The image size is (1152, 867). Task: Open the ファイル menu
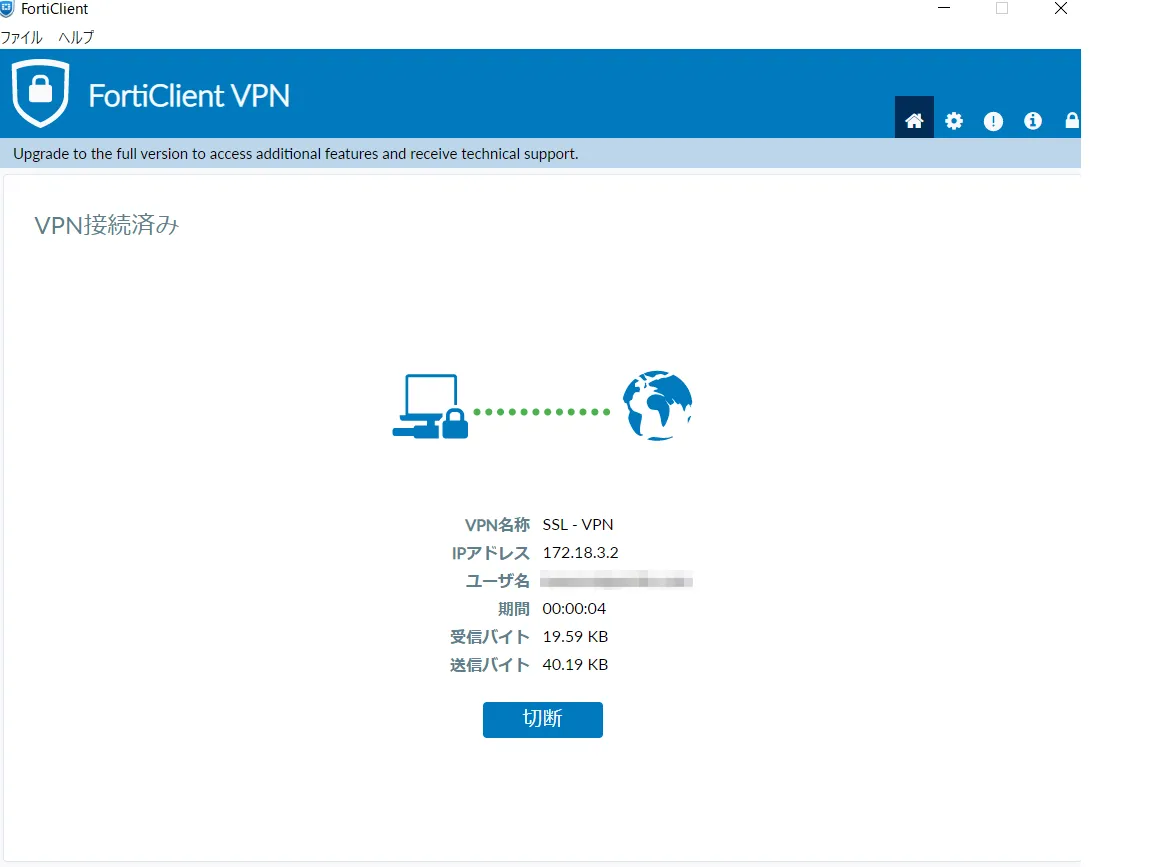[21, 37]
